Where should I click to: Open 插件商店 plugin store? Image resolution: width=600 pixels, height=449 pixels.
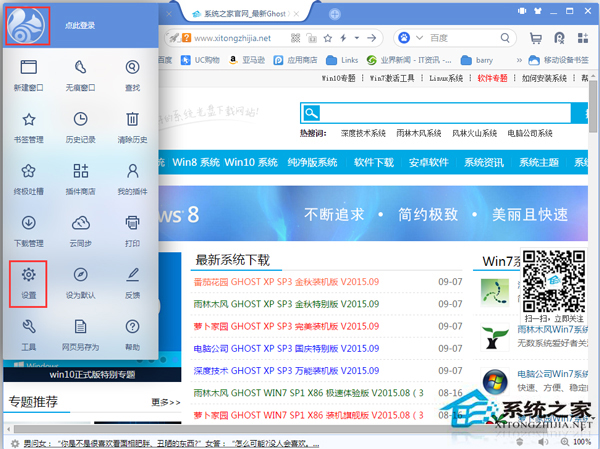[80, 179]
